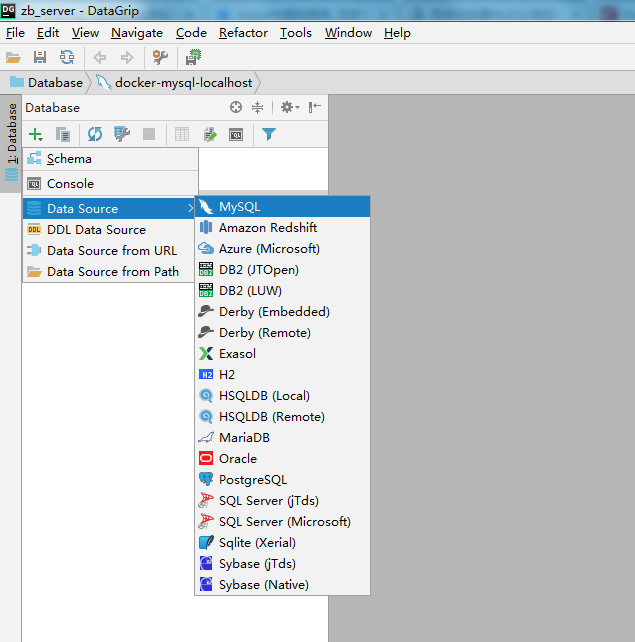This screenshot has height=642, width=635.
Task: Click the Edit source pencil icon
Action: [x=210, y=134]
